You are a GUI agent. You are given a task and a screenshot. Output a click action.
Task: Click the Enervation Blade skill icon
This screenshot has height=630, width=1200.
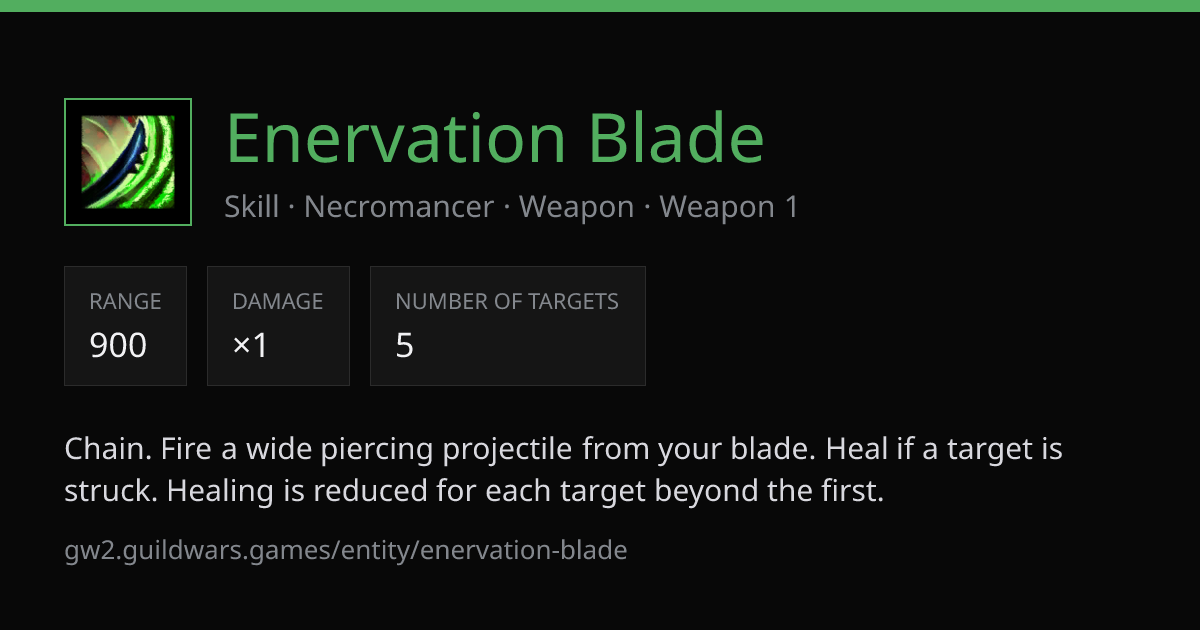[128, 162]
